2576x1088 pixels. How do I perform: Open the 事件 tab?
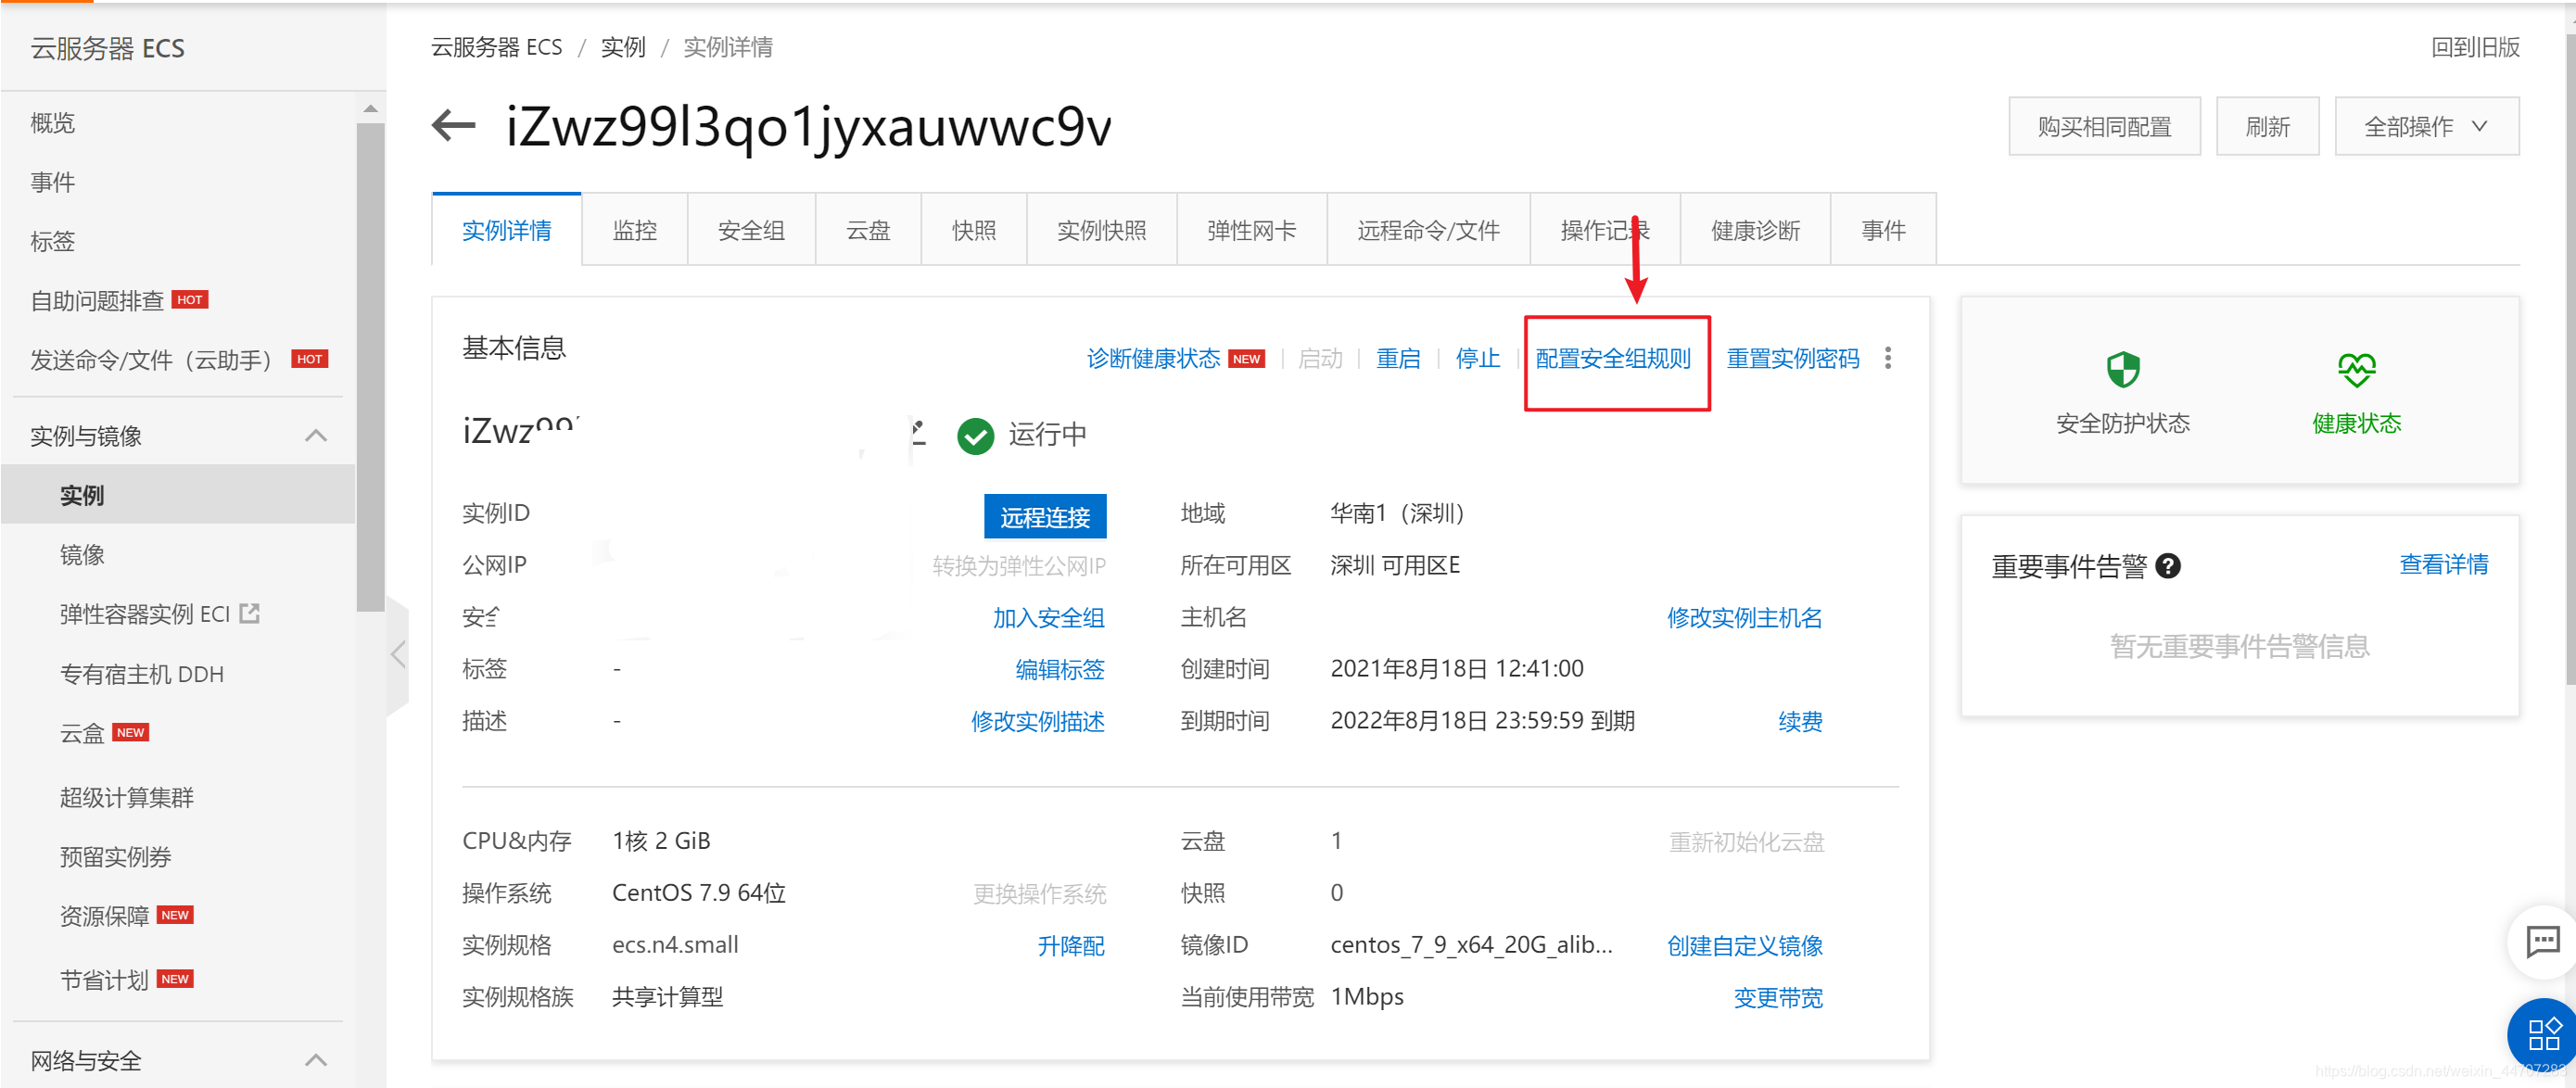click(x=1883, y=230)
